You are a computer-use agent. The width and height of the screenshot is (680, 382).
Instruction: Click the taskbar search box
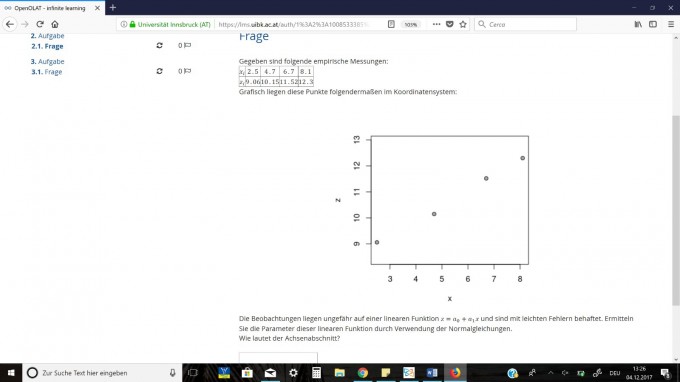coord(102,373)
